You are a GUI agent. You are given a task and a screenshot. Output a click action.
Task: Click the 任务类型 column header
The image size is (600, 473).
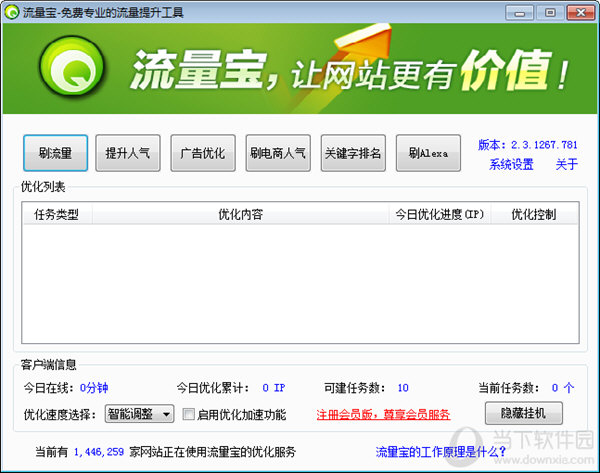point(56,214)
